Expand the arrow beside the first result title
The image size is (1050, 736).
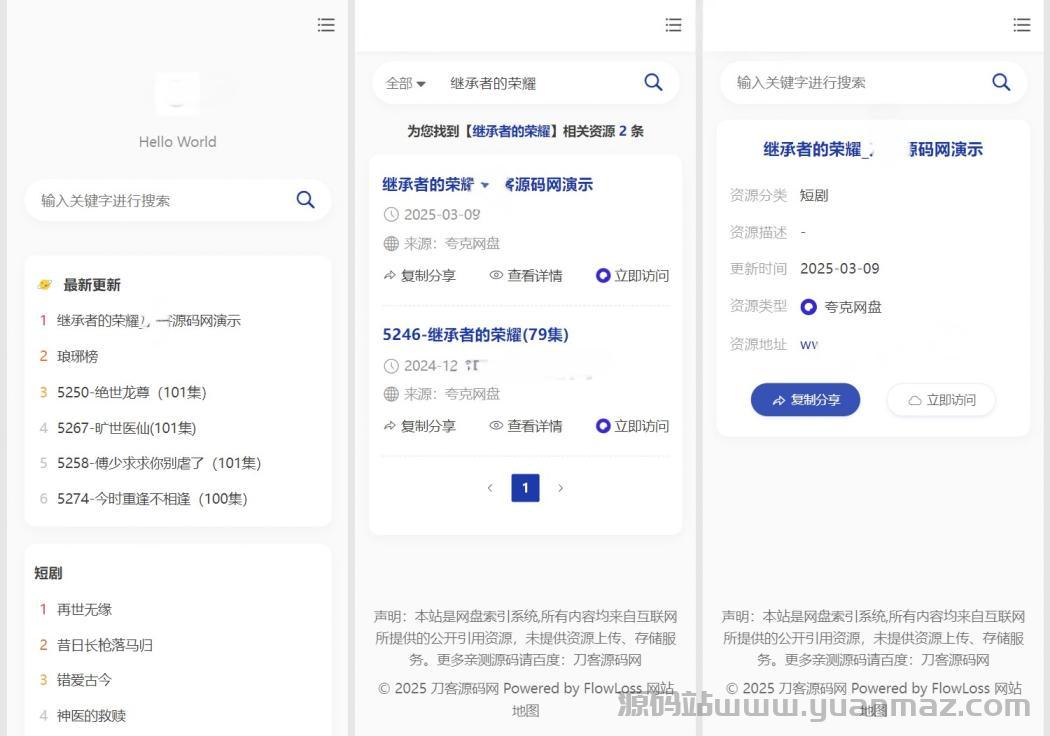coord(485,185)
